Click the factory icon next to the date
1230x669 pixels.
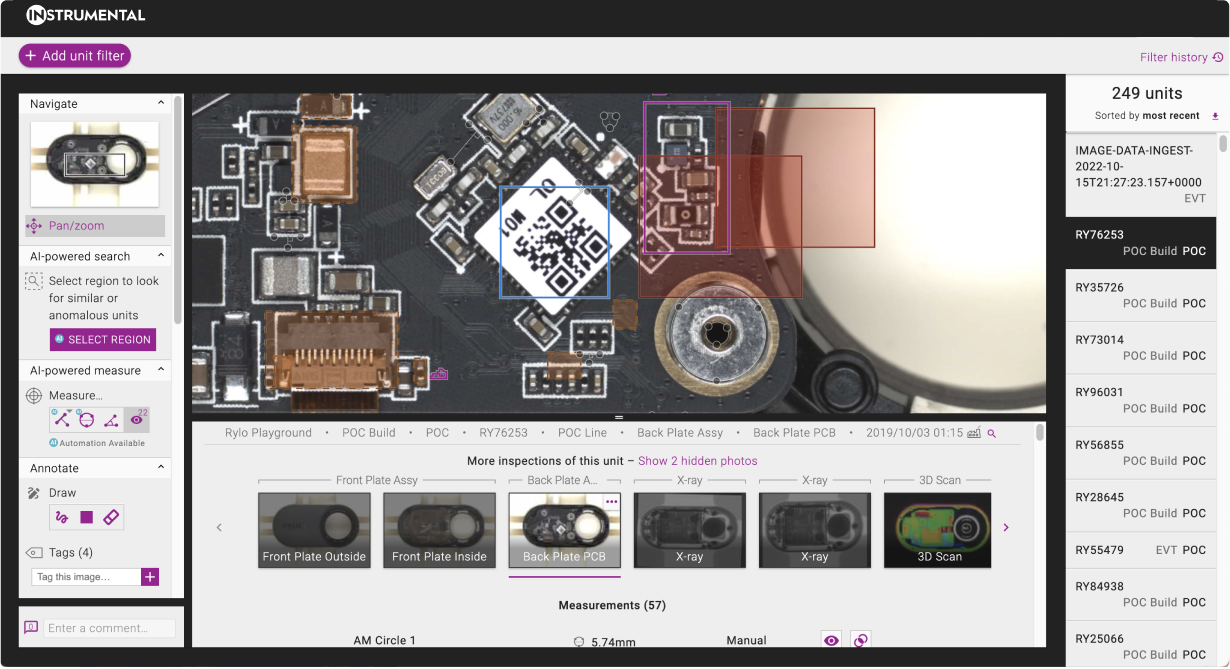[x=974, y=433]
